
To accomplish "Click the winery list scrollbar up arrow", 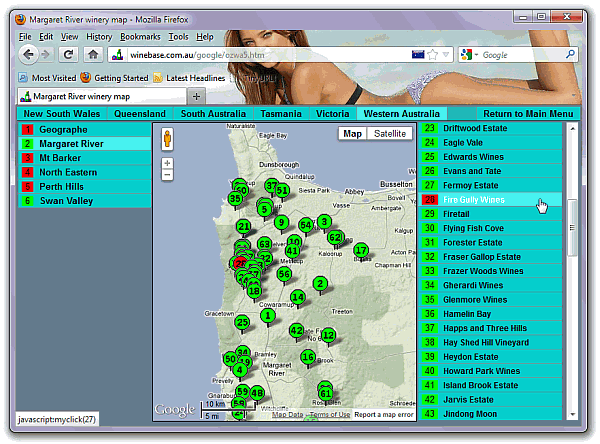I will pos(572,129).
